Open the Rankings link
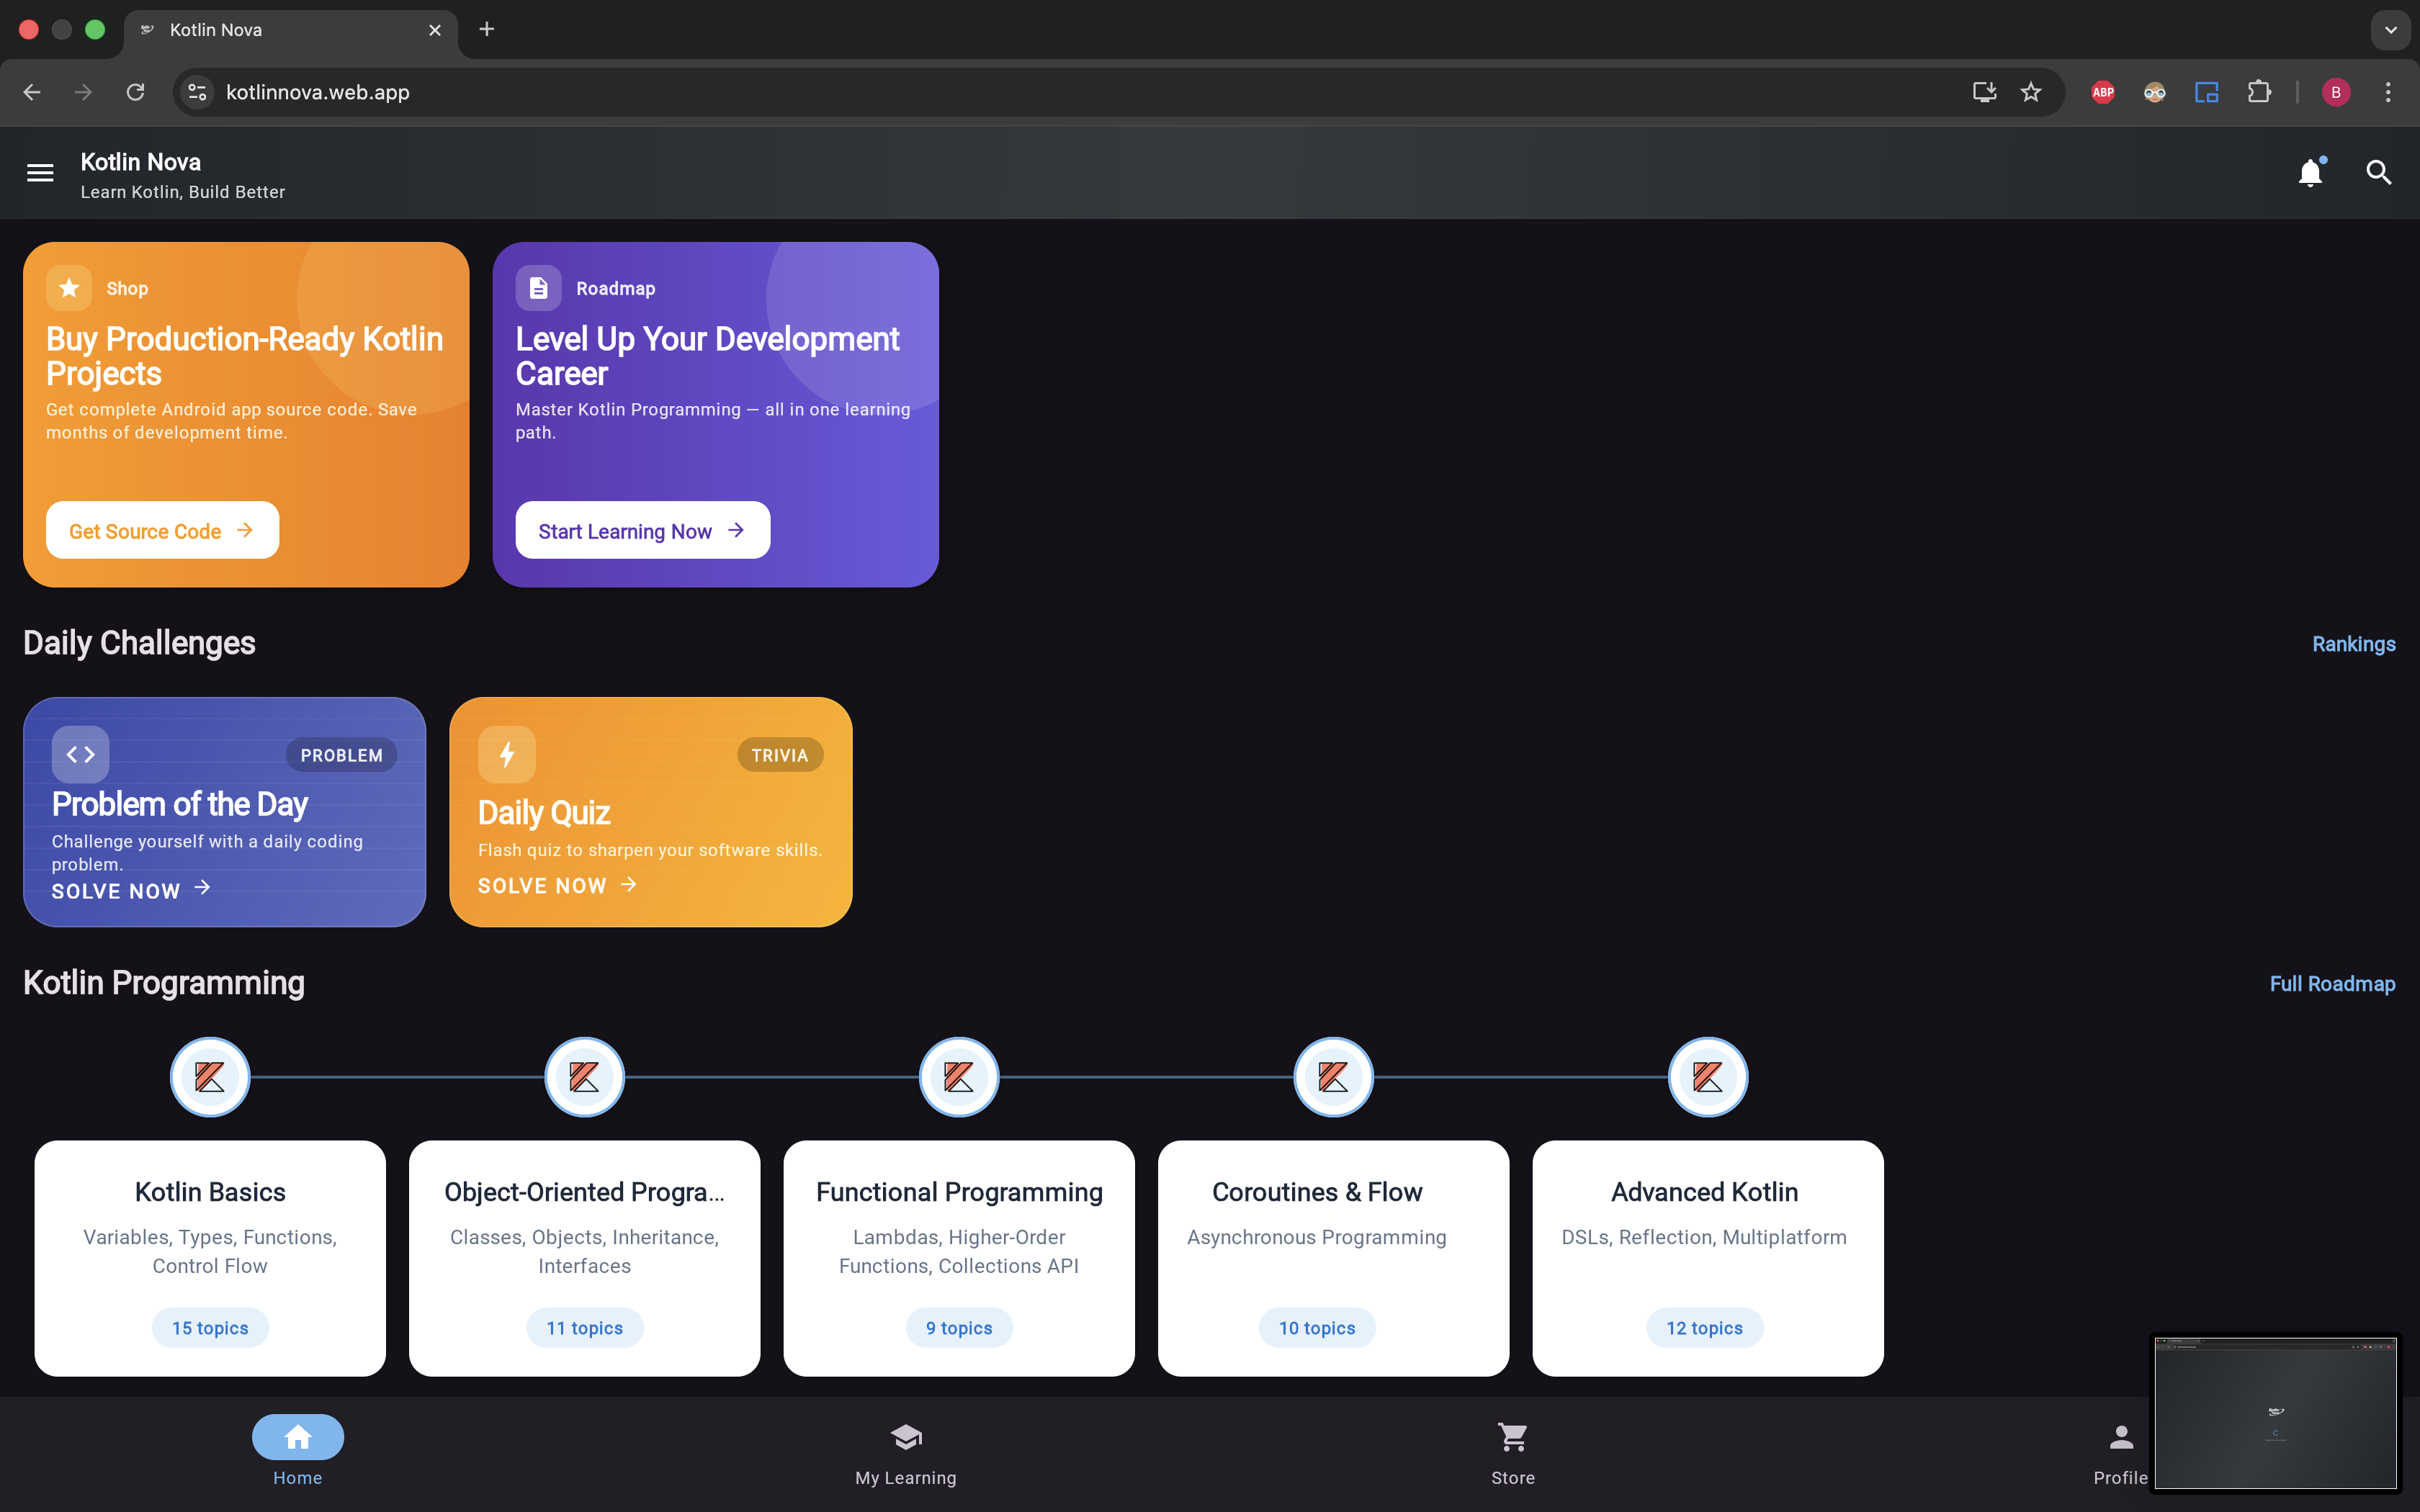Screen dimensions: 2420x1512 tap(2352, 643)
